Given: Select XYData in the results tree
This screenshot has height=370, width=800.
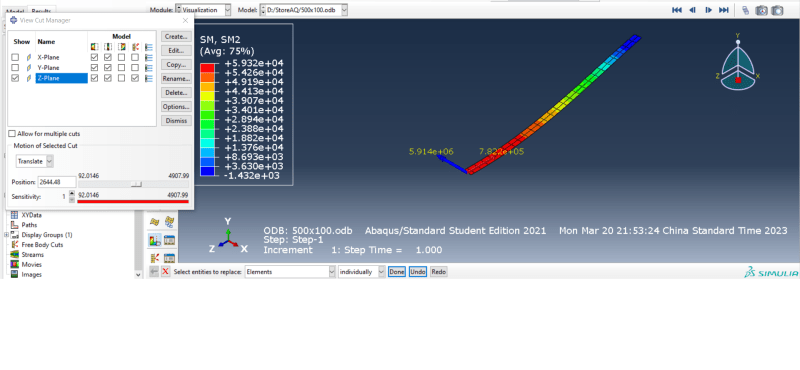Looking at the screenshot, I should click(31, 215).
